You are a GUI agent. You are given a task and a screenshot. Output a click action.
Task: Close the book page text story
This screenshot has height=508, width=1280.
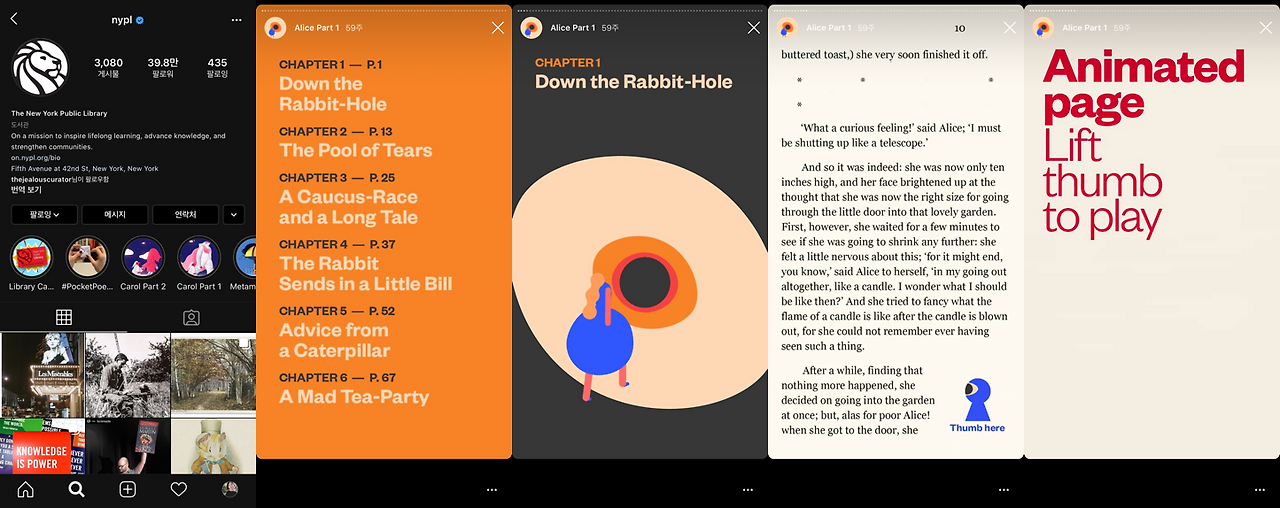click(1010, 28)
